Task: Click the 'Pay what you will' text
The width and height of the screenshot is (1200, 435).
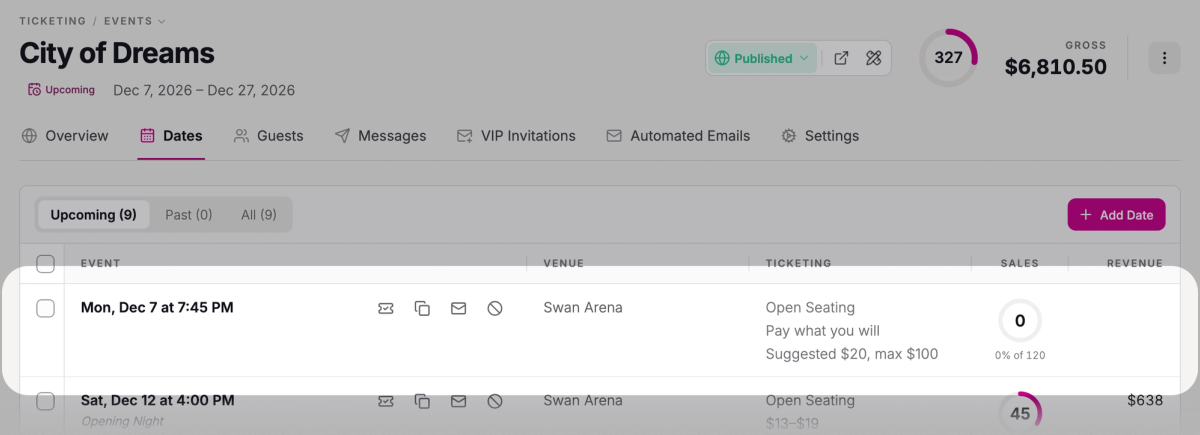Action: (x=822, y=331)
